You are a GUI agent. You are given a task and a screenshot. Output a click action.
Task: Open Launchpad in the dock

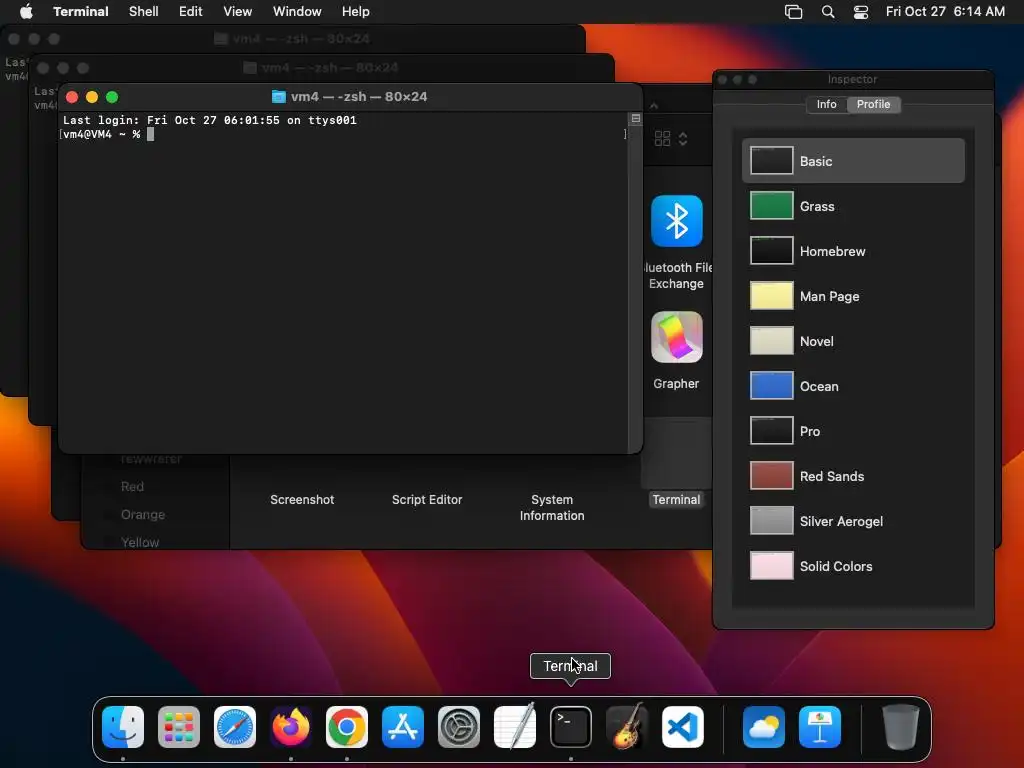point(179,727)
